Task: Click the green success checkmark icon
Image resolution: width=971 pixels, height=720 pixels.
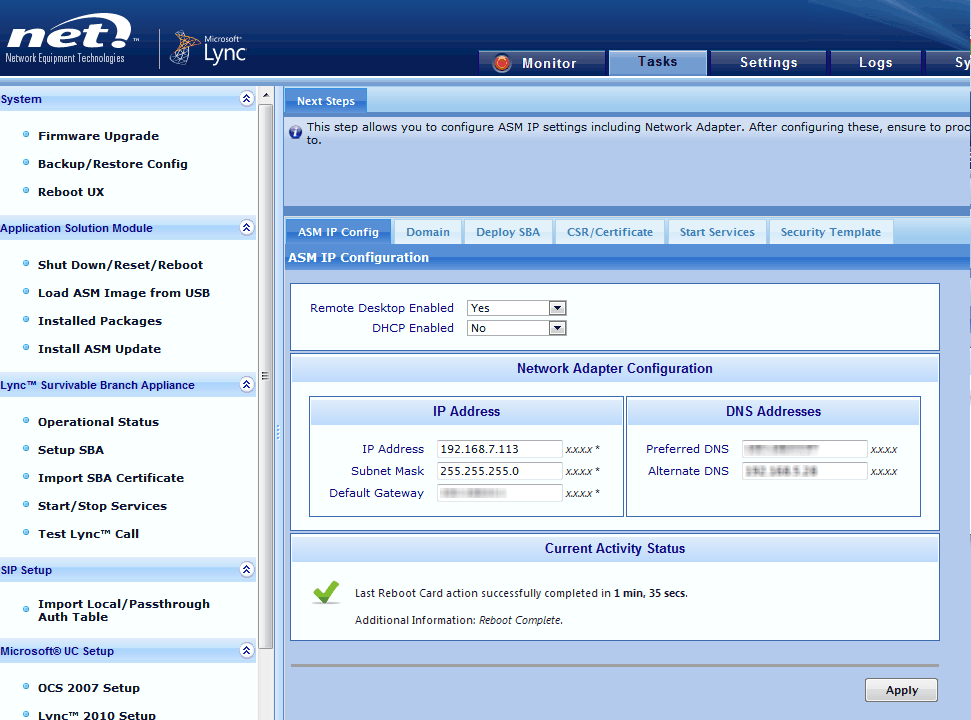Action: tap(325, 592)
